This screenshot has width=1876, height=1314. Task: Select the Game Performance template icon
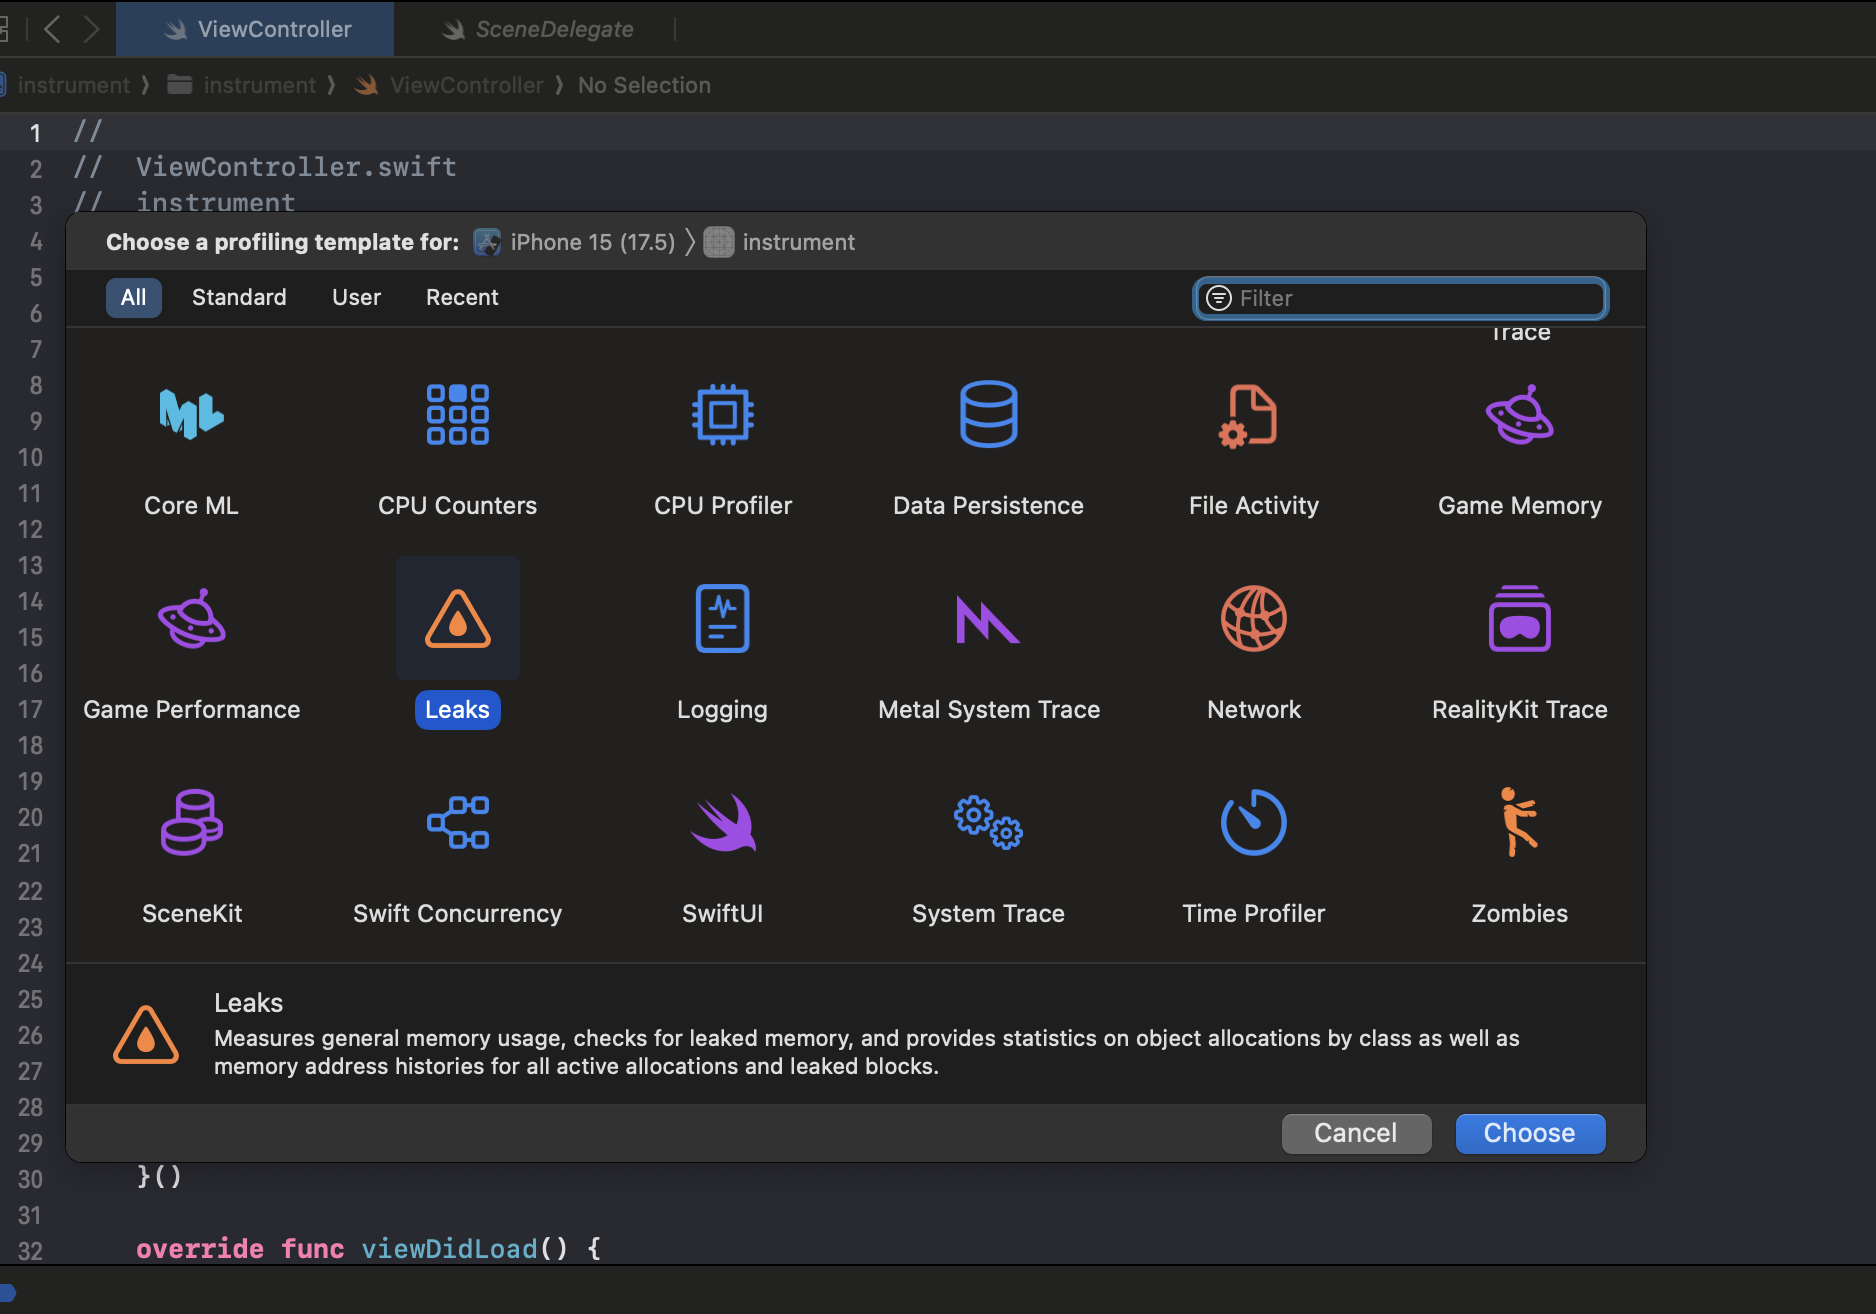(191, 618)
